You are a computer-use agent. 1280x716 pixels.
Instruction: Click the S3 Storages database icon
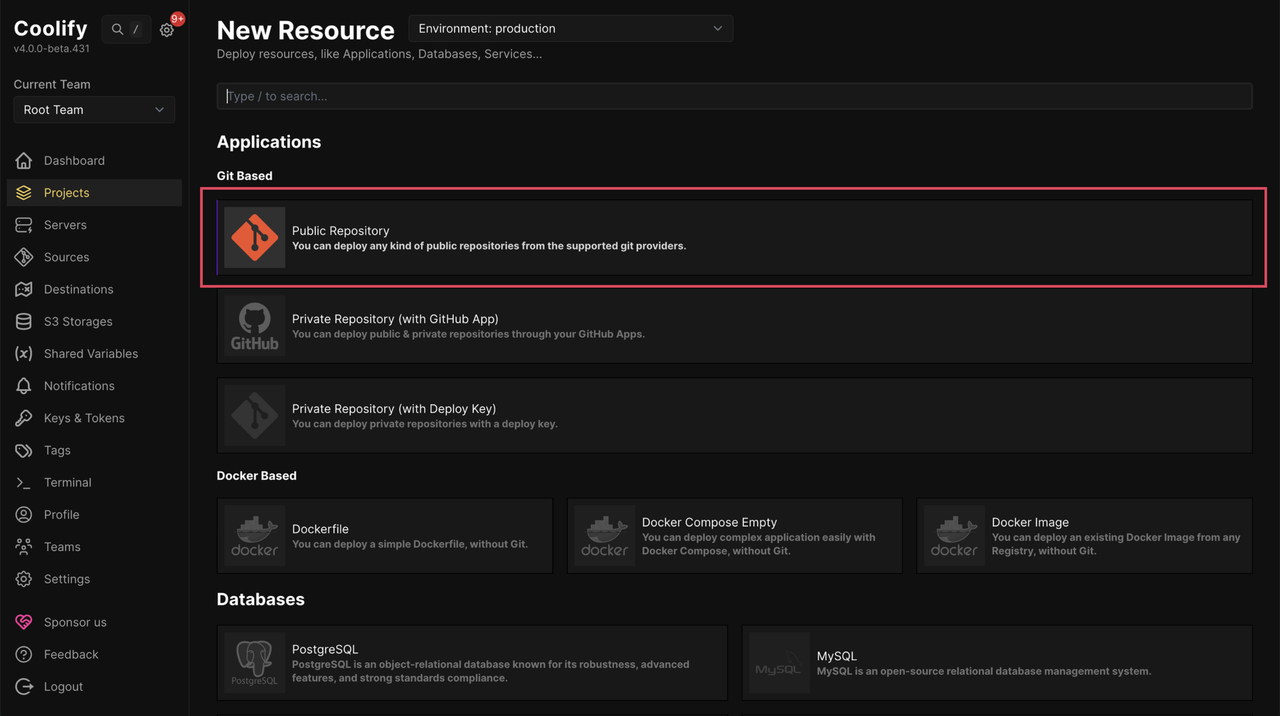point(24,321)
